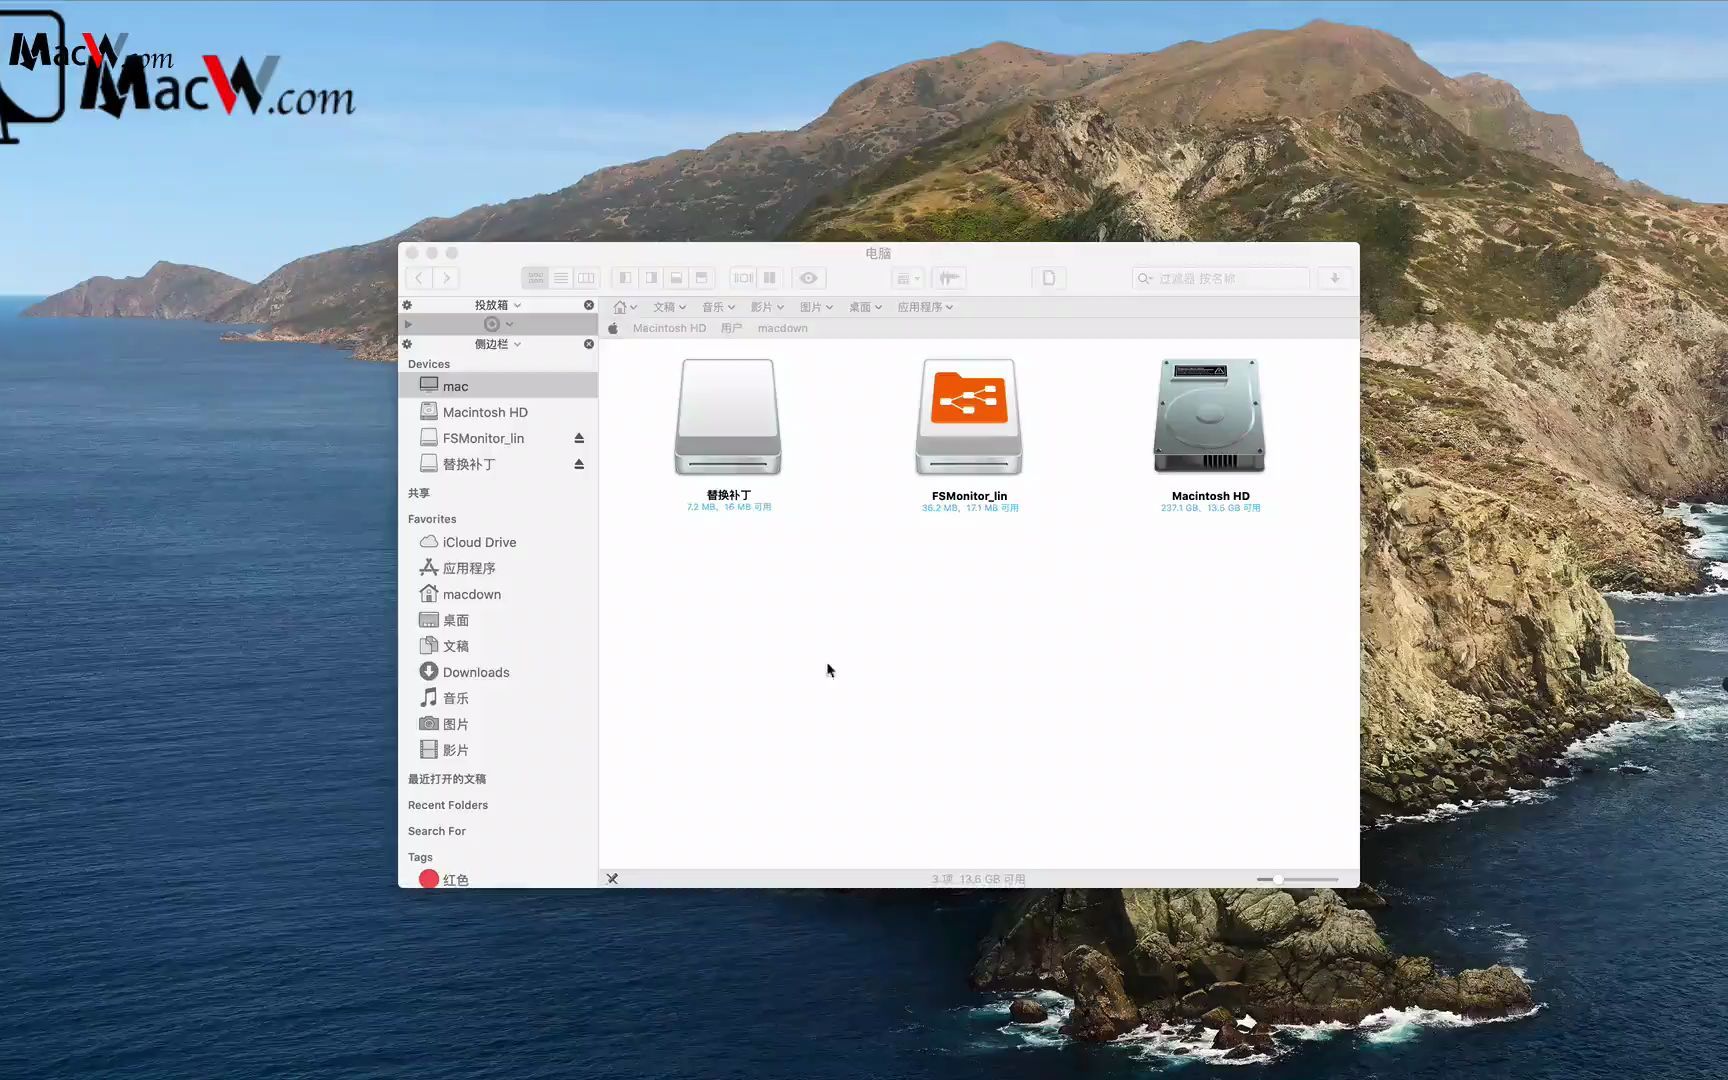Click inside the 过滤器 search field
The image size is (1728, 1080).
coord(1220,278)
